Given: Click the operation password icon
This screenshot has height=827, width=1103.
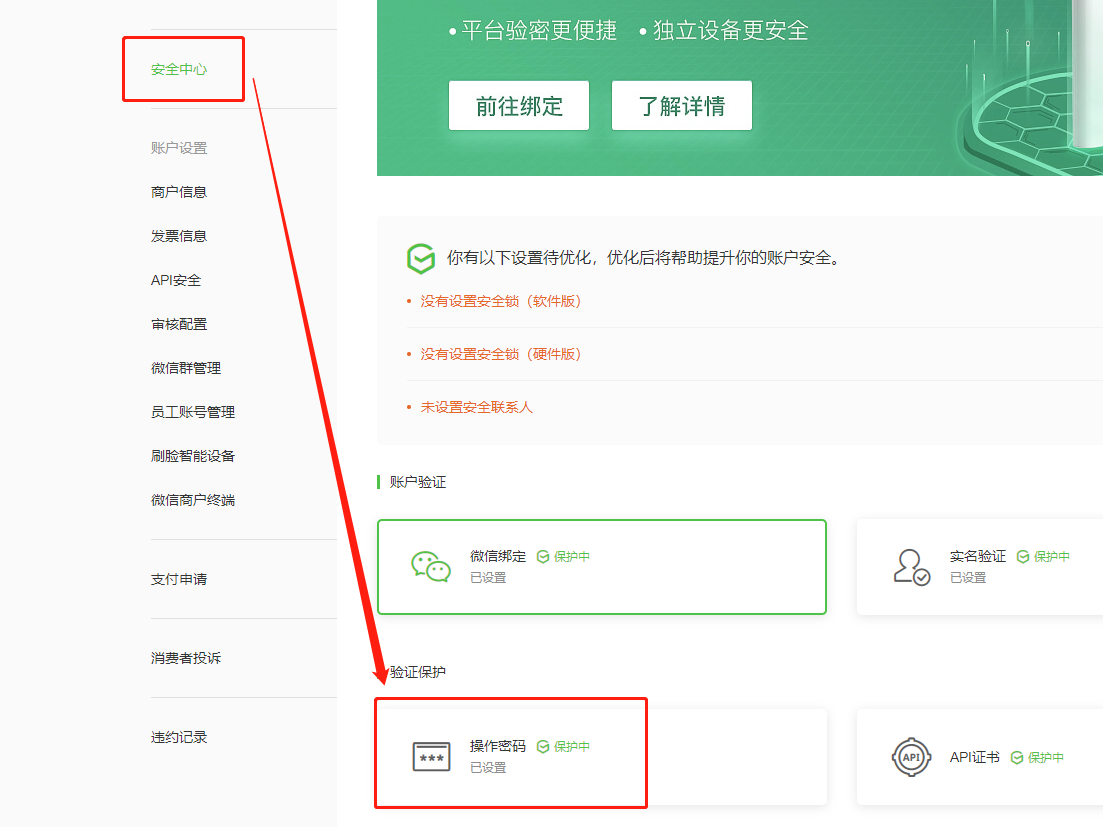Looking at the screenshot, I should [431, 757].
